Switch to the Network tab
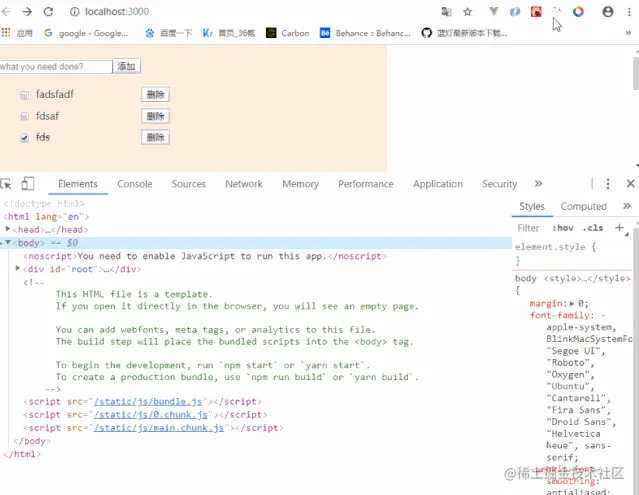Image resolution: width=639 pixels, height=495 pixels. coord(244,184)
